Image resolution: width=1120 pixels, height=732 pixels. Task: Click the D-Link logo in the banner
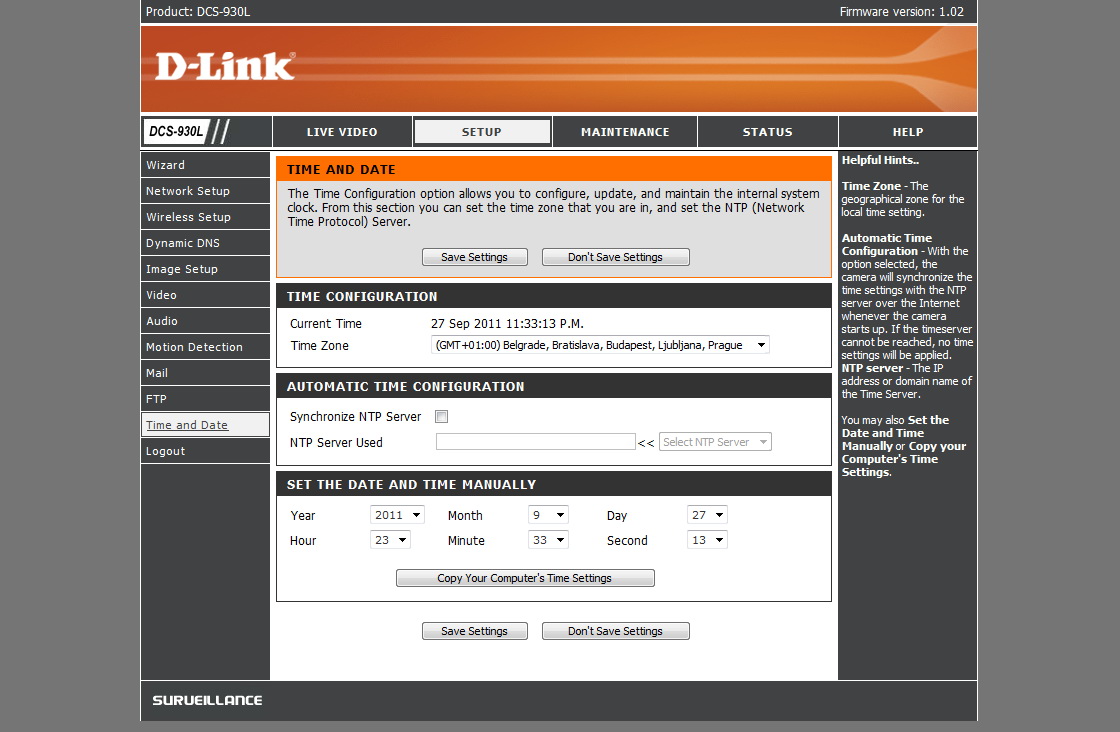tap(225, 67)
